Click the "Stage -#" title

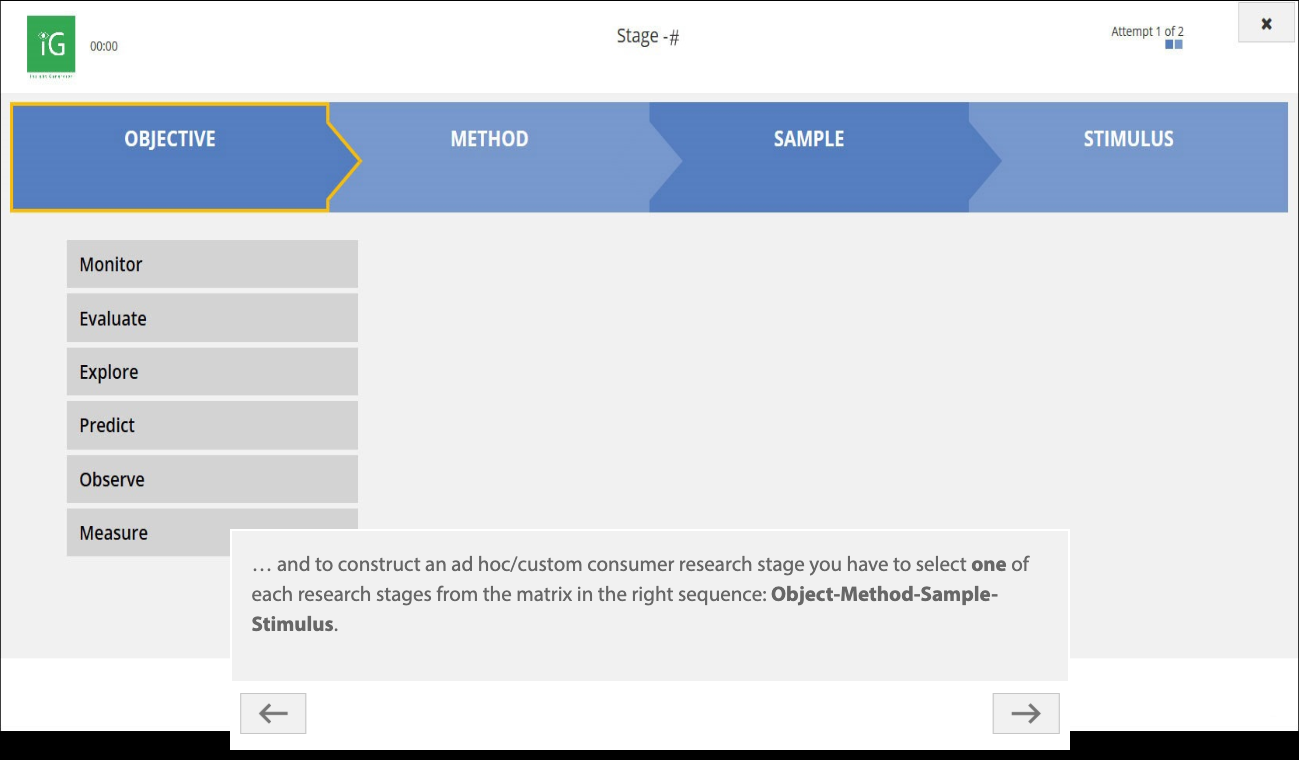pyautogui.click(x=648, y=37)
